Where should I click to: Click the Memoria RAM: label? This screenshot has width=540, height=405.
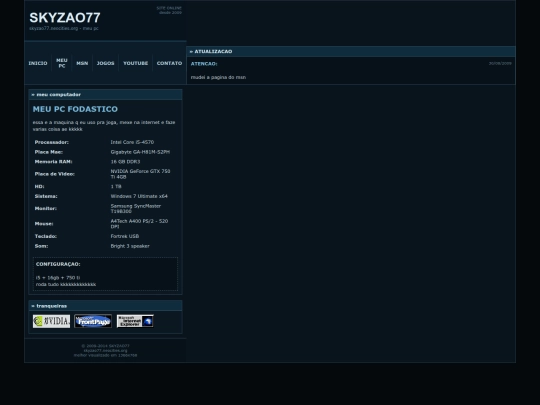pos(53,162)
